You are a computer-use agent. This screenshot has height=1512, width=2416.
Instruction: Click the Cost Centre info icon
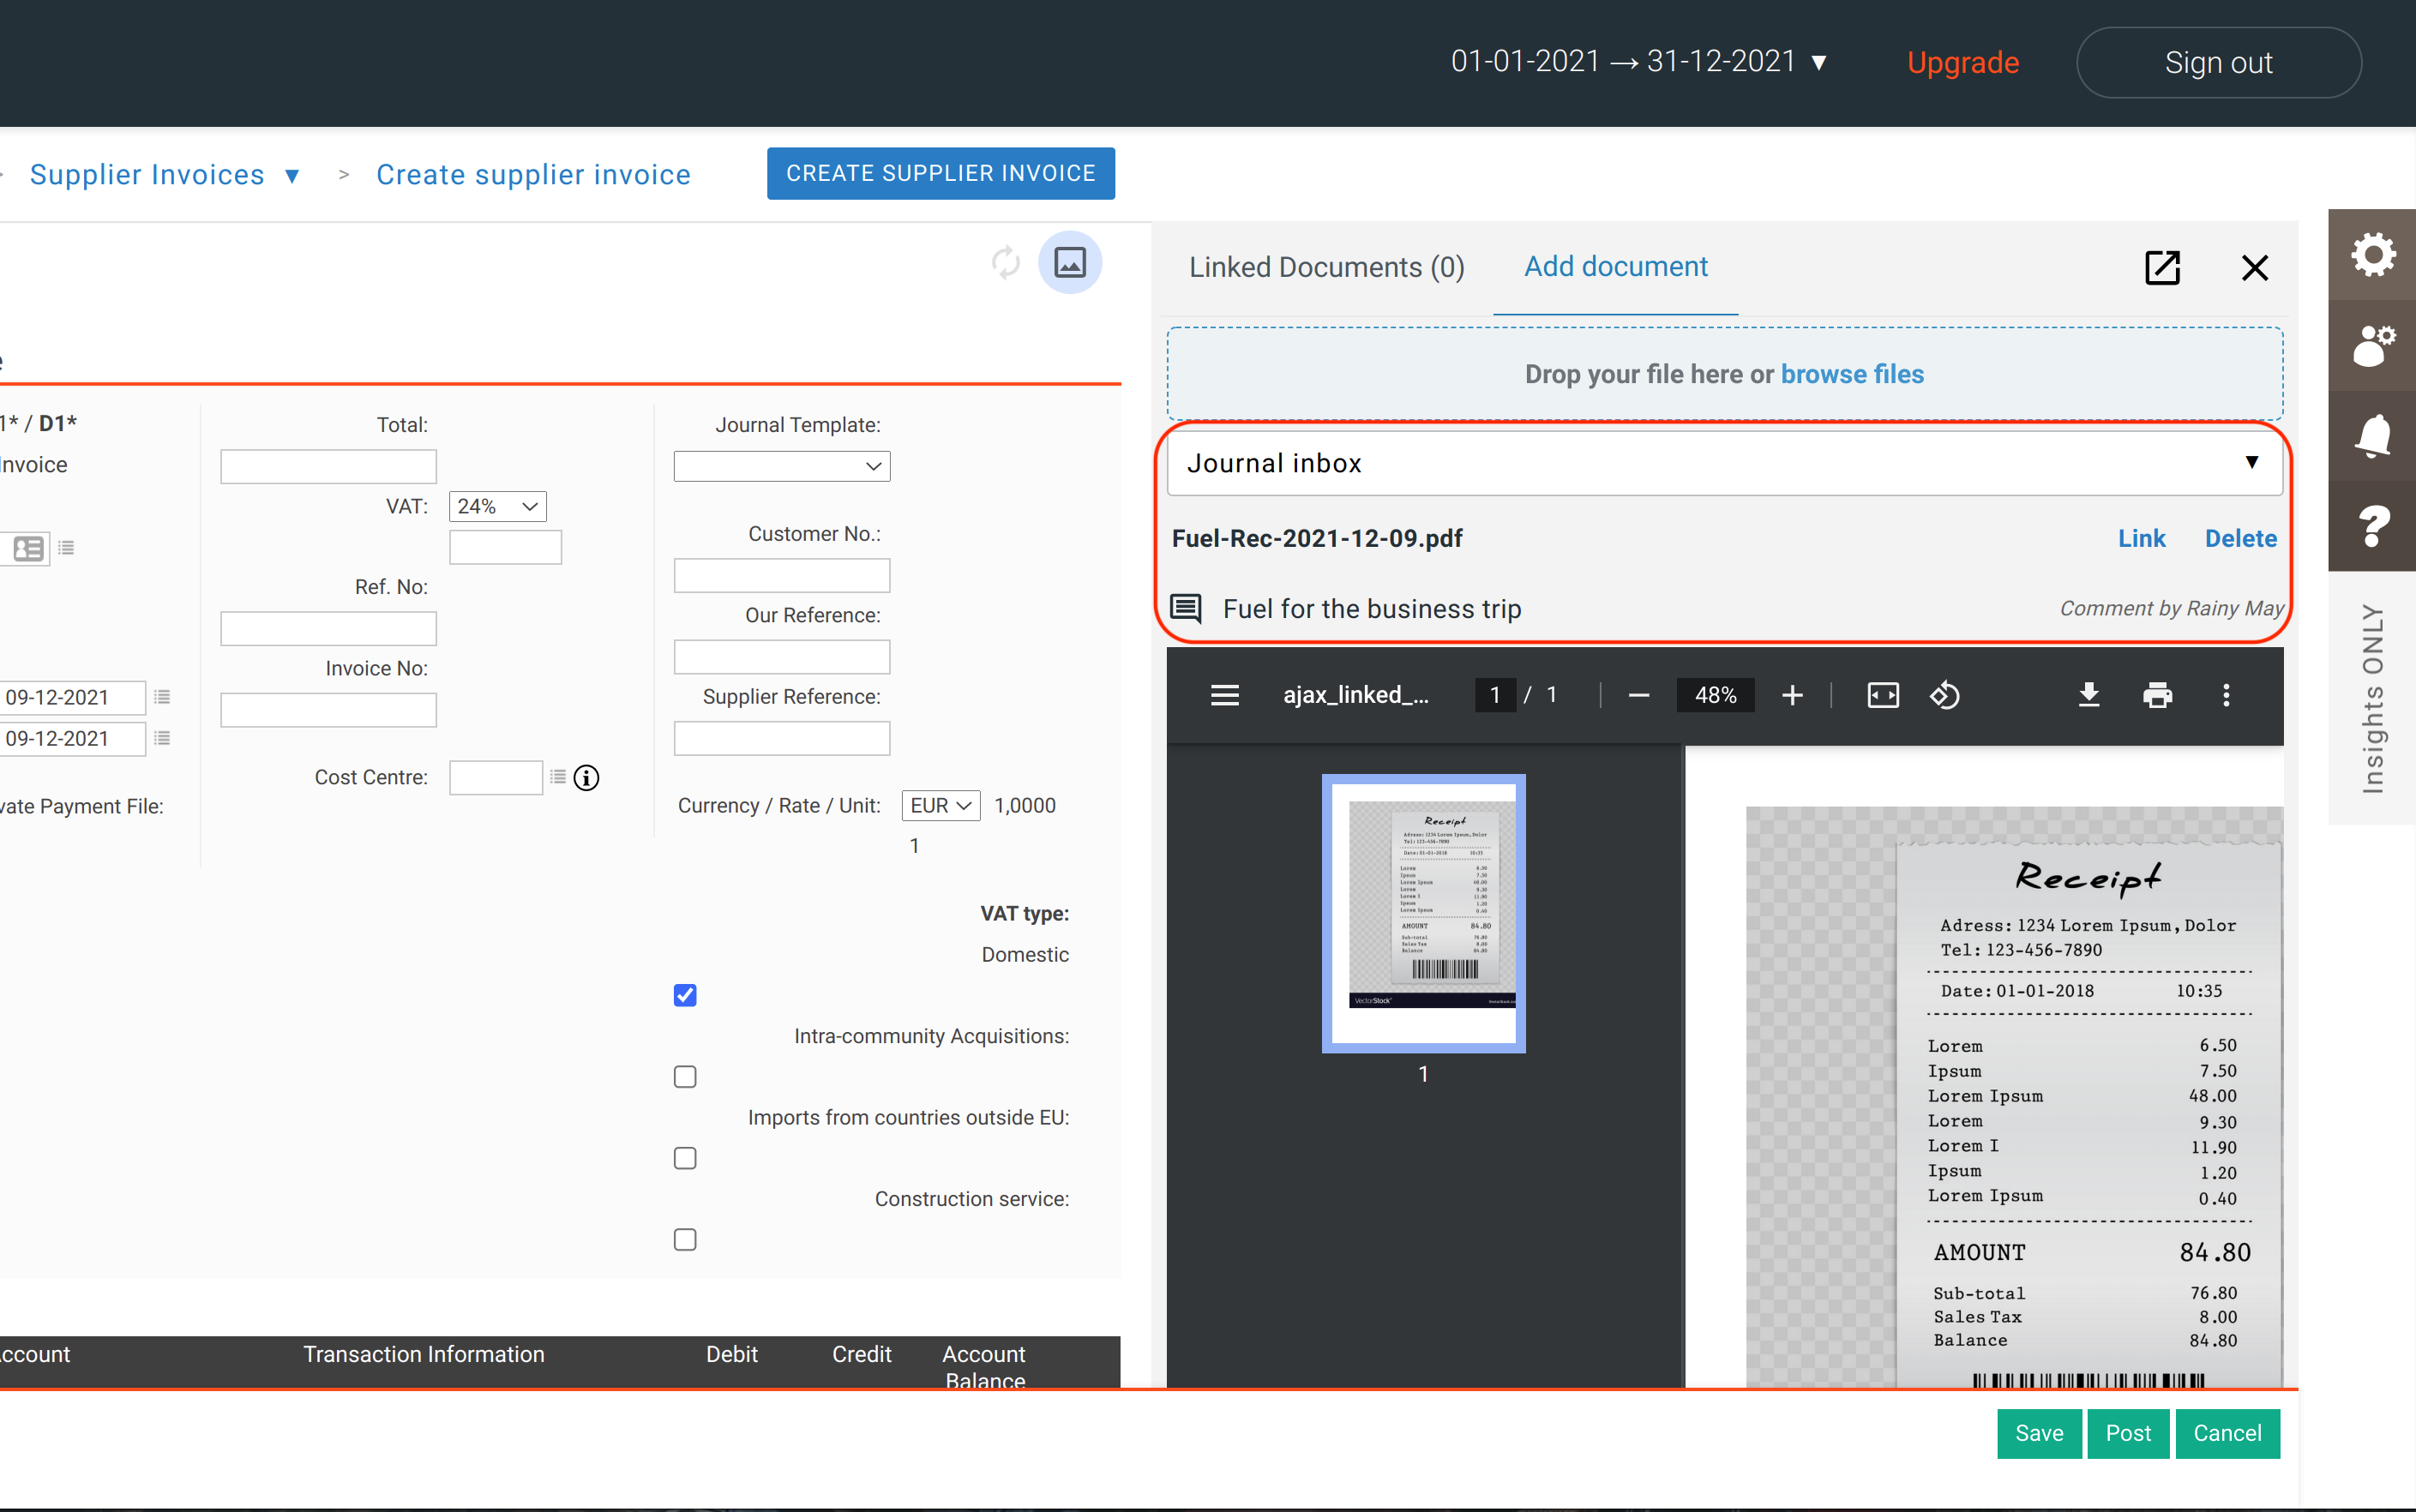tap(586, 777)
